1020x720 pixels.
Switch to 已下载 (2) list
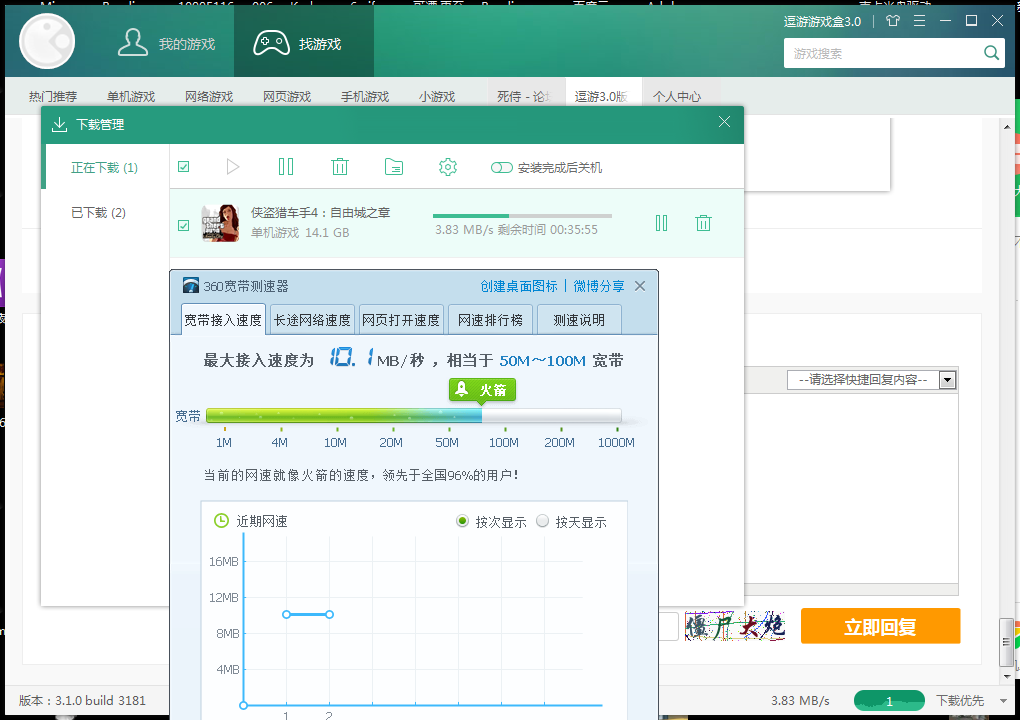tap(98, 213)
